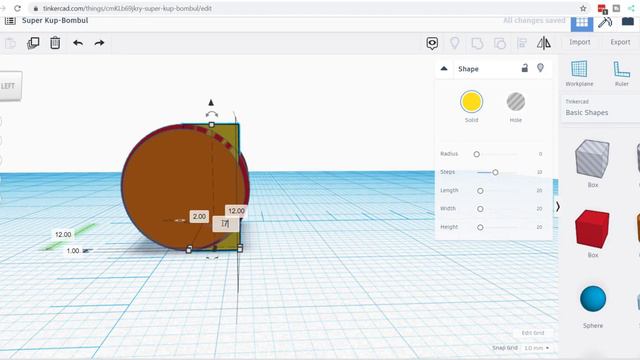This screenshot has height=360, width=640.
Task: Bookmark this page with the star
Action: point(583,8)
